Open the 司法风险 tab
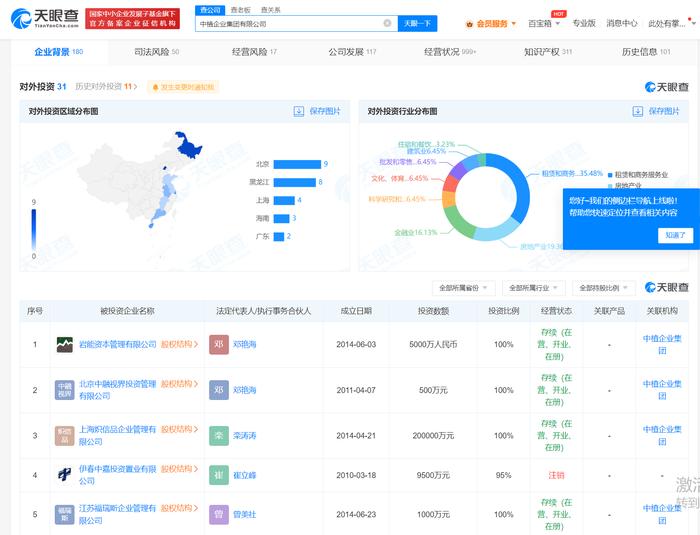Viewport: 700px width, 535px height. [156, 52]
